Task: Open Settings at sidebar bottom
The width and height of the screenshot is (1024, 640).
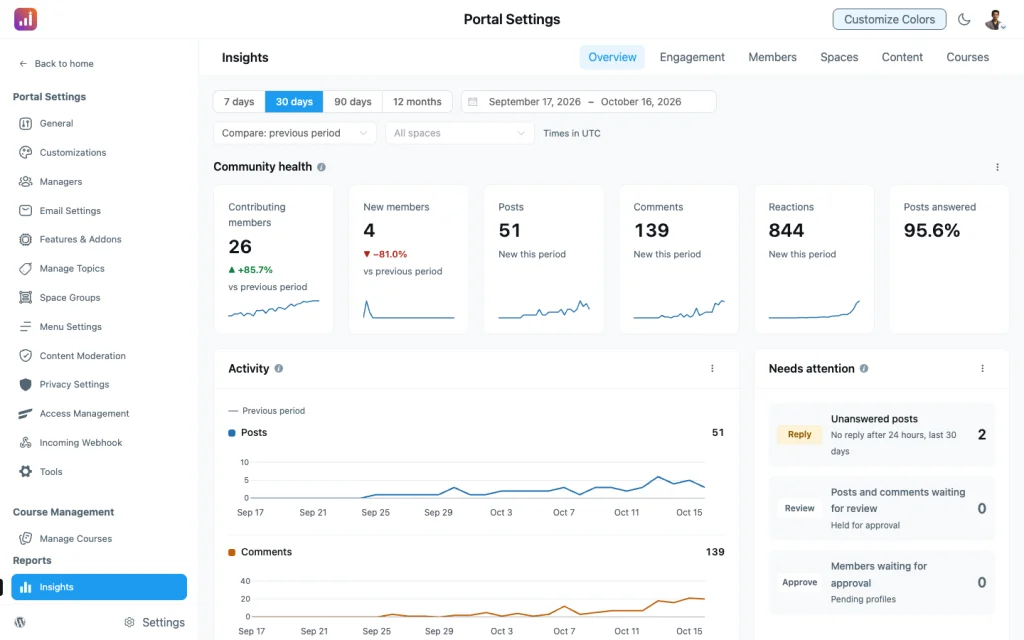Action: (x=155, y=622)
